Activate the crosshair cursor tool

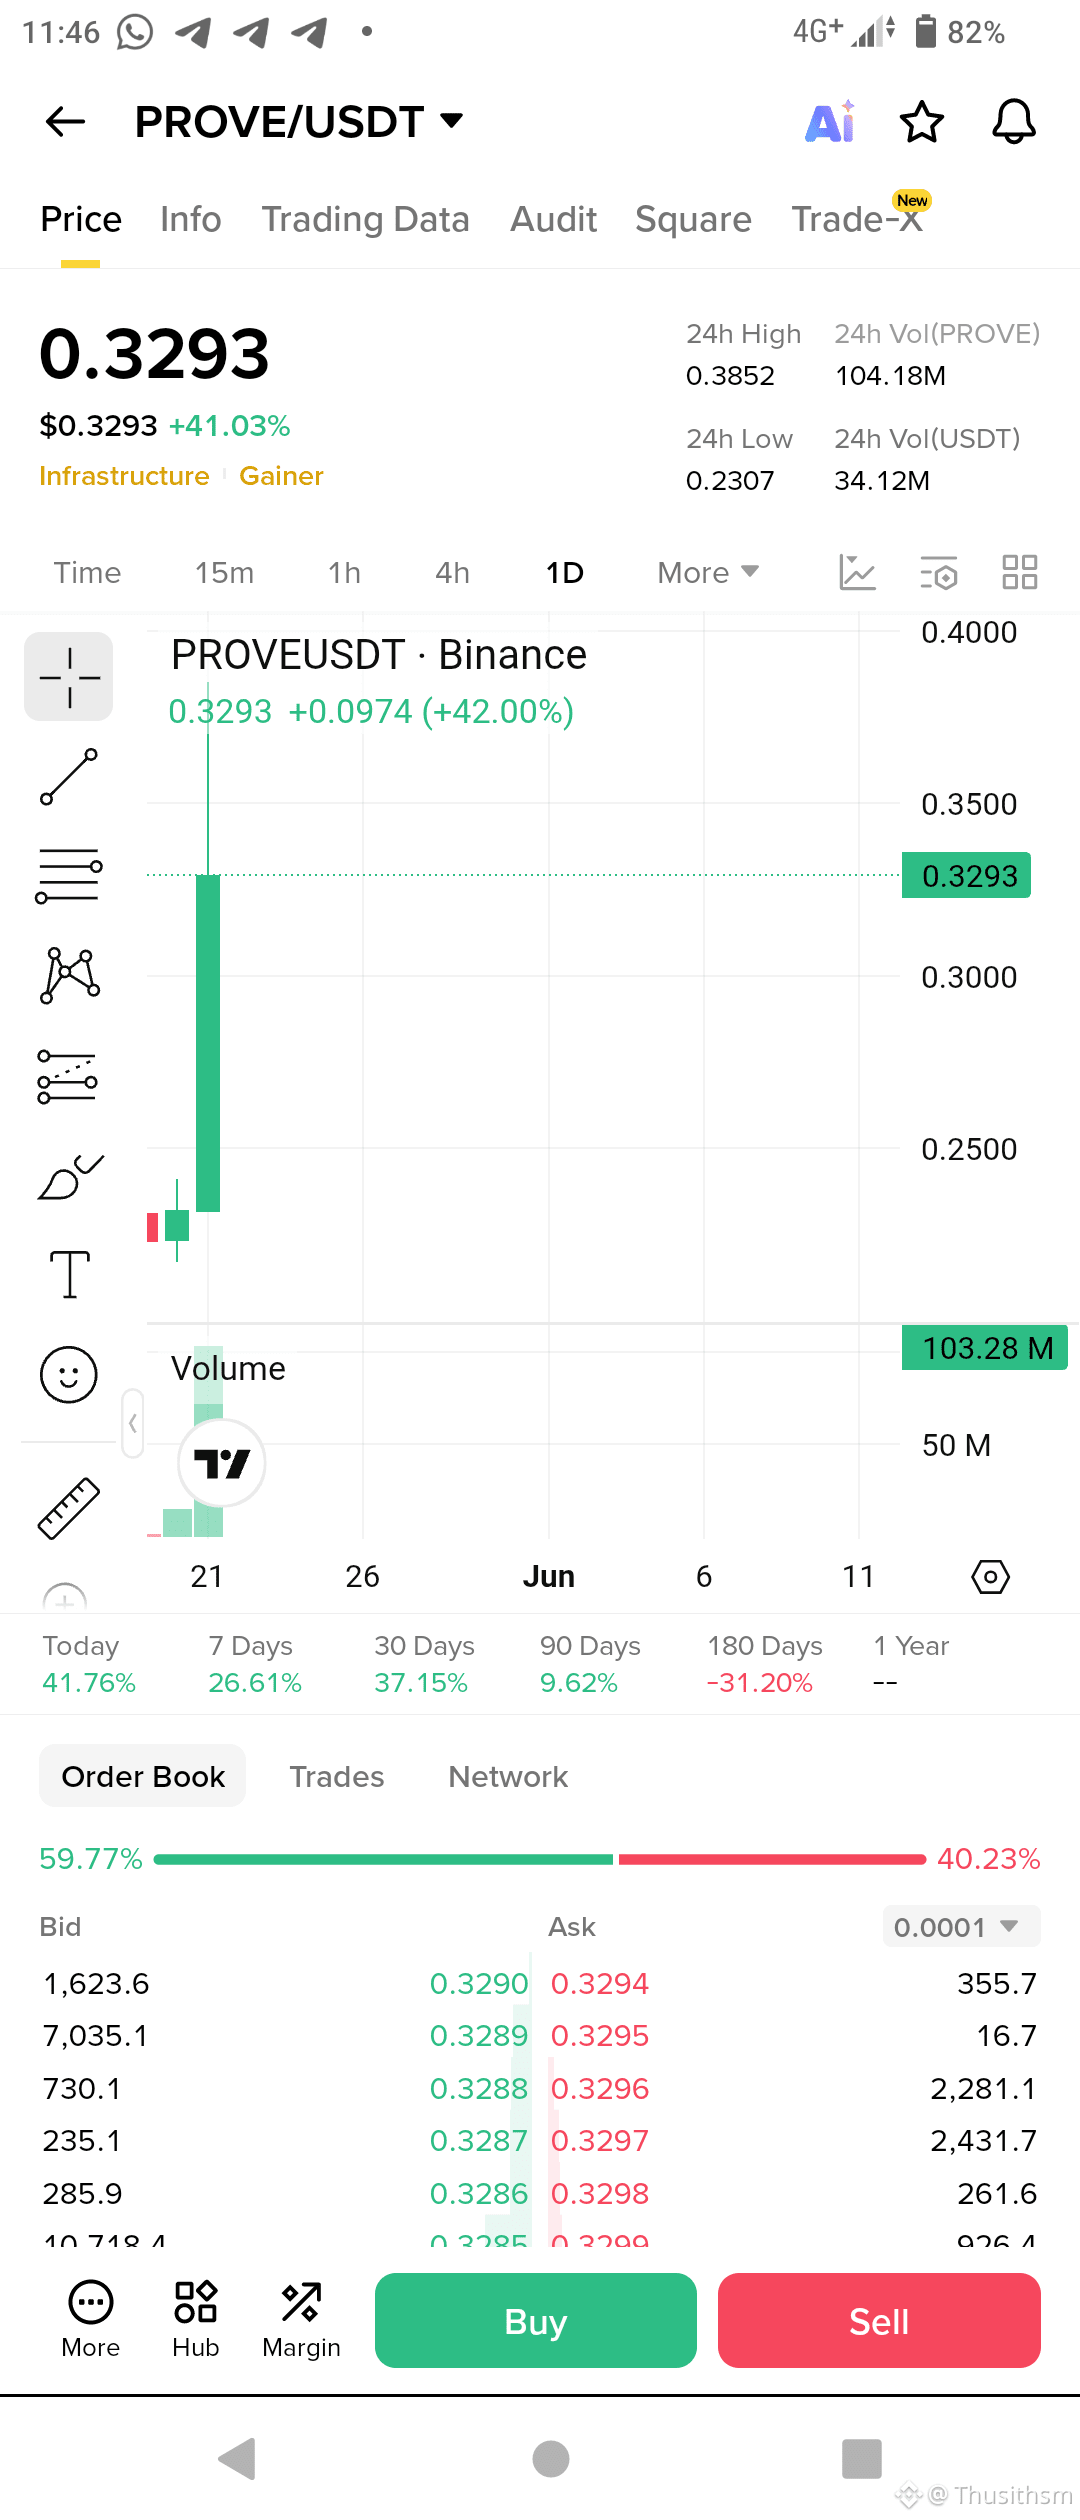(x=69, y=677)
